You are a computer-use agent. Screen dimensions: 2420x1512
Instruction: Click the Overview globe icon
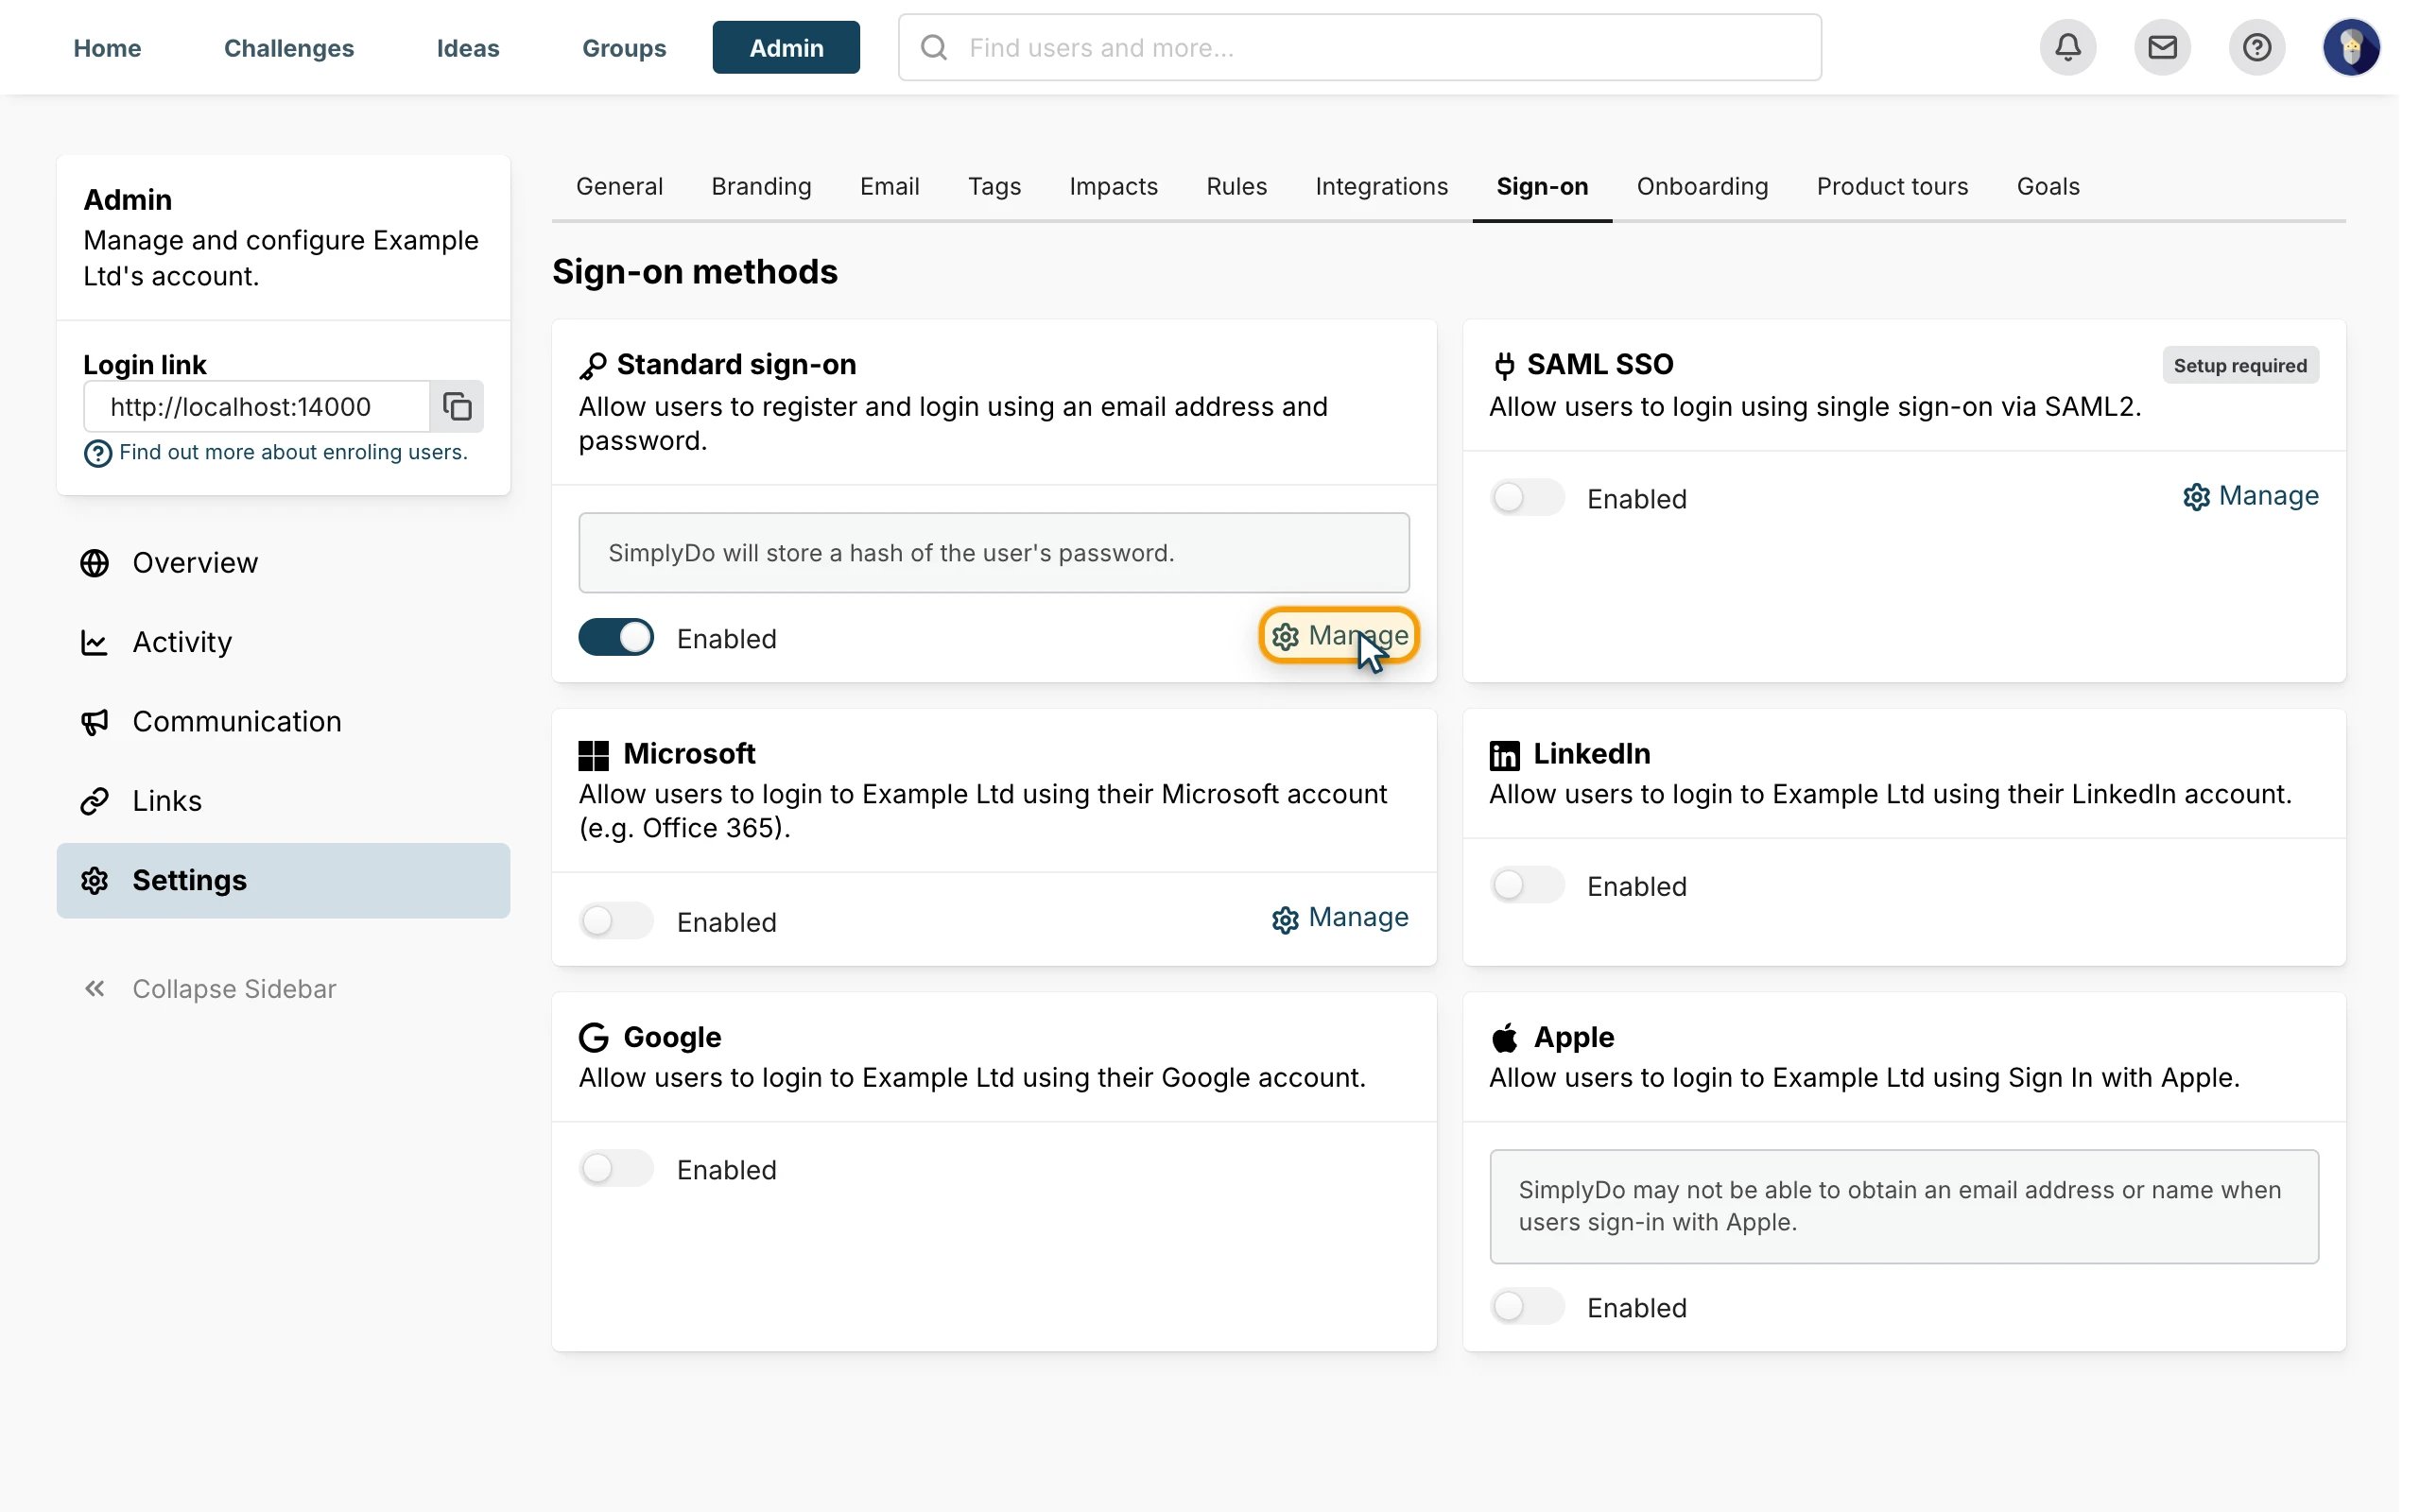click(x=95, y=563)
